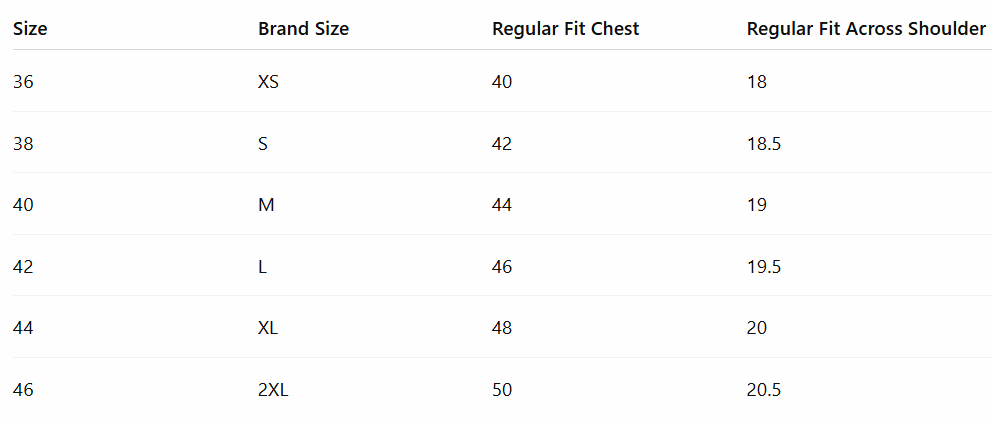Image resolution: width=992 pixels, height=424 pixels.
Task: Select shoulder value 19 in the M row
Action: tap(757, 205)
